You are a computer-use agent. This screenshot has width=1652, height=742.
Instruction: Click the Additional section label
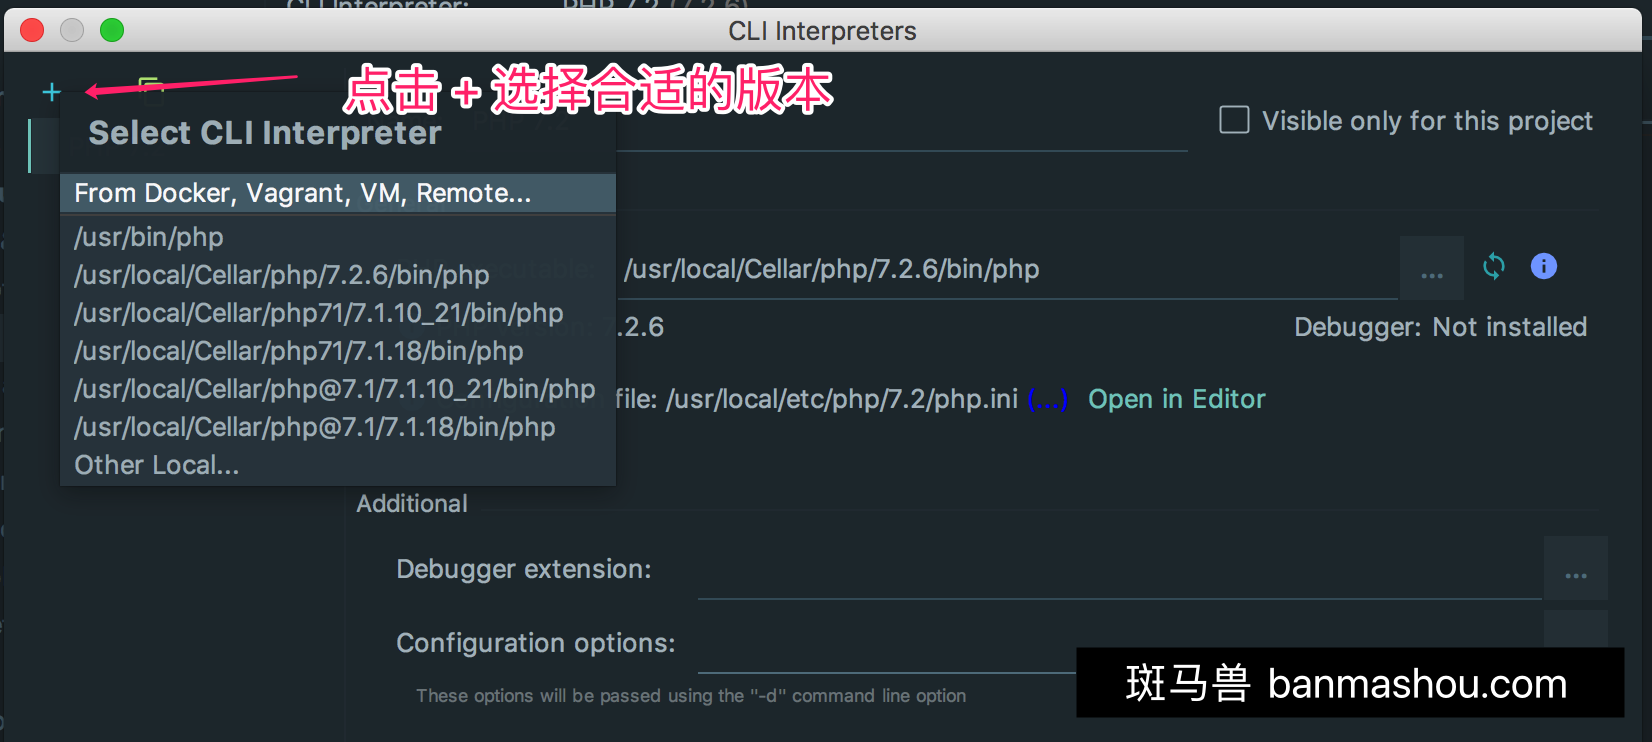(x=412, y=503)
